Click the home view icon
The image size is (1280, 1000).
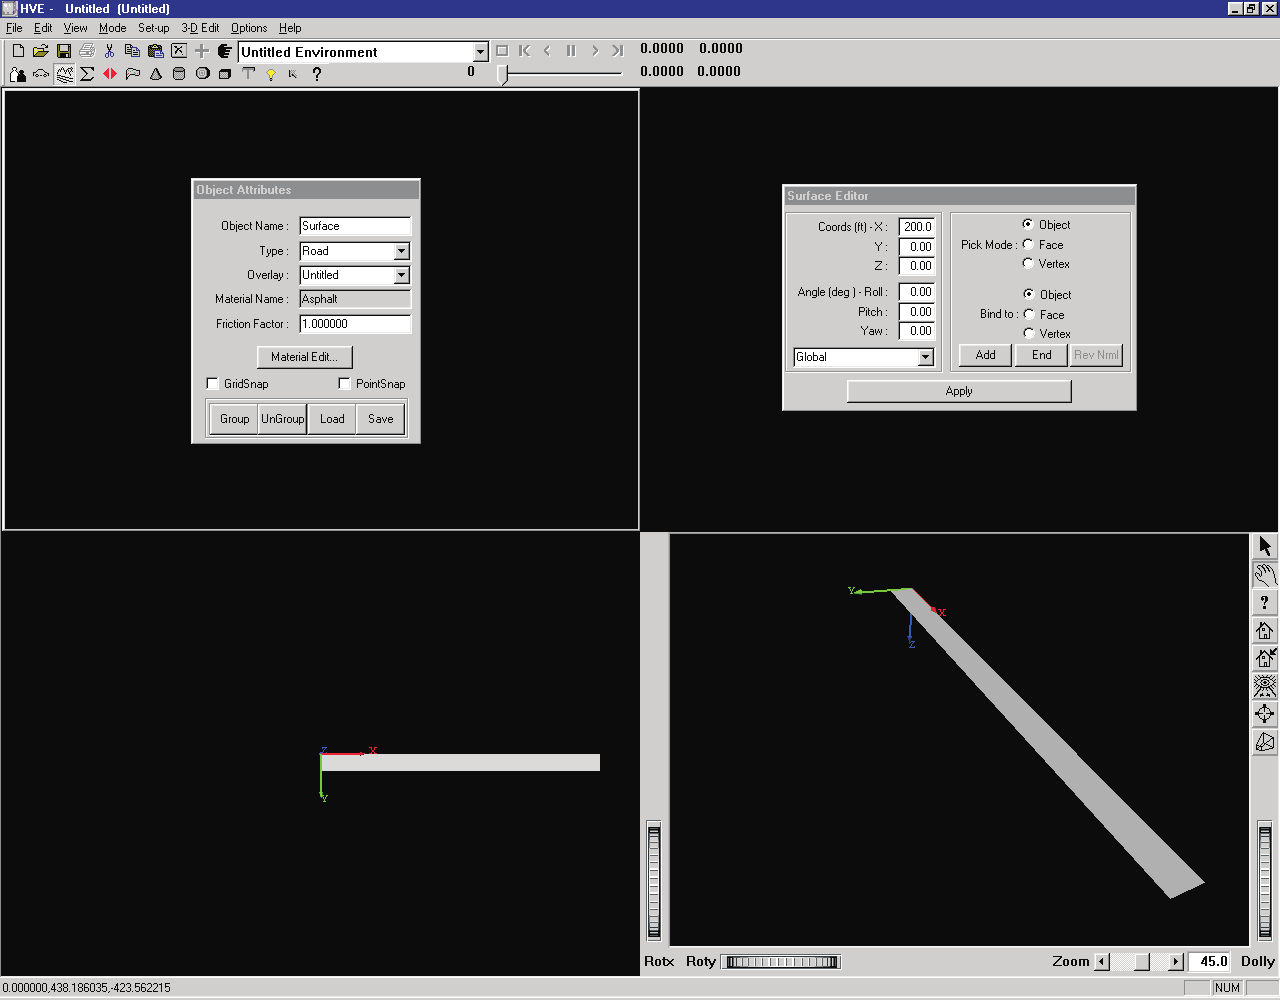click(1265, 630)
